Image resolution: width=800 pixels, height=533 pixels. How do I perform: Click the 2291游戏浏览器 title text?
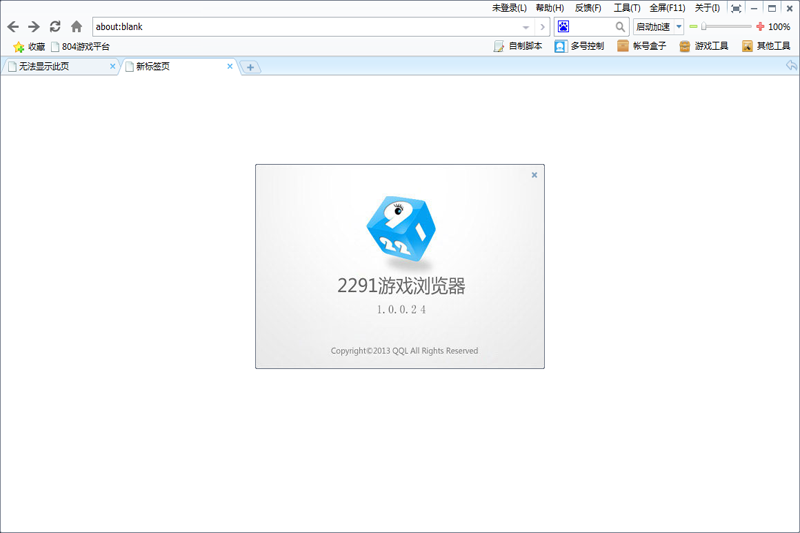coord(401,286)
